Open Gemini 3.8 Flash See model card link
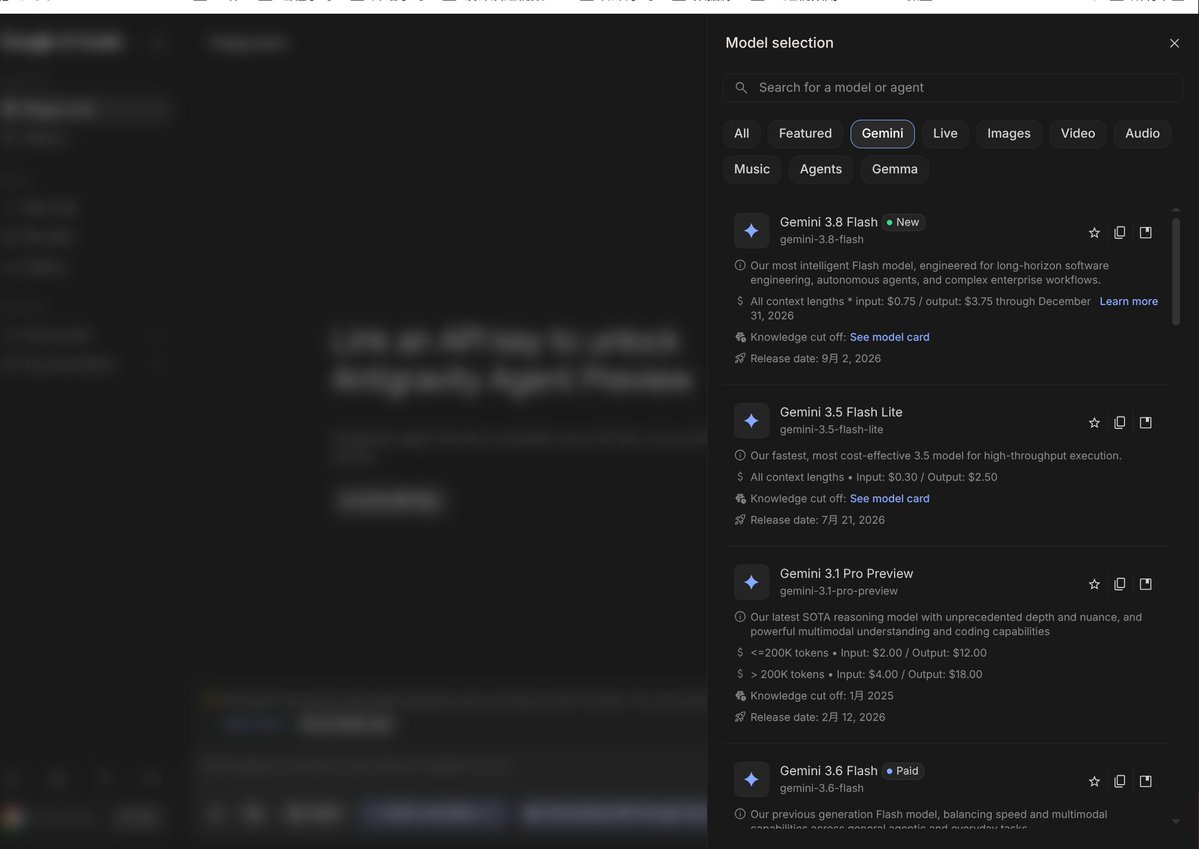 [x=889, y=337]
